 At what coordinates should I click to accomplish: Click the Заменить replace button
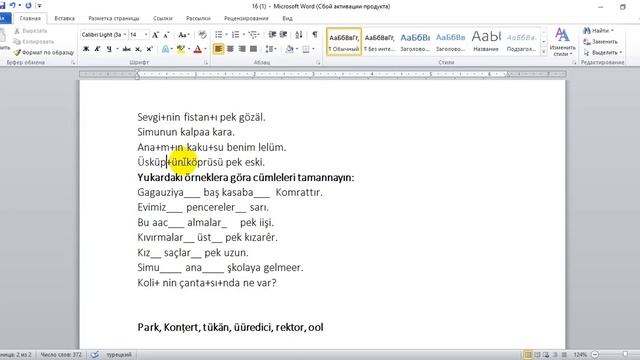[x=600, y=42]
